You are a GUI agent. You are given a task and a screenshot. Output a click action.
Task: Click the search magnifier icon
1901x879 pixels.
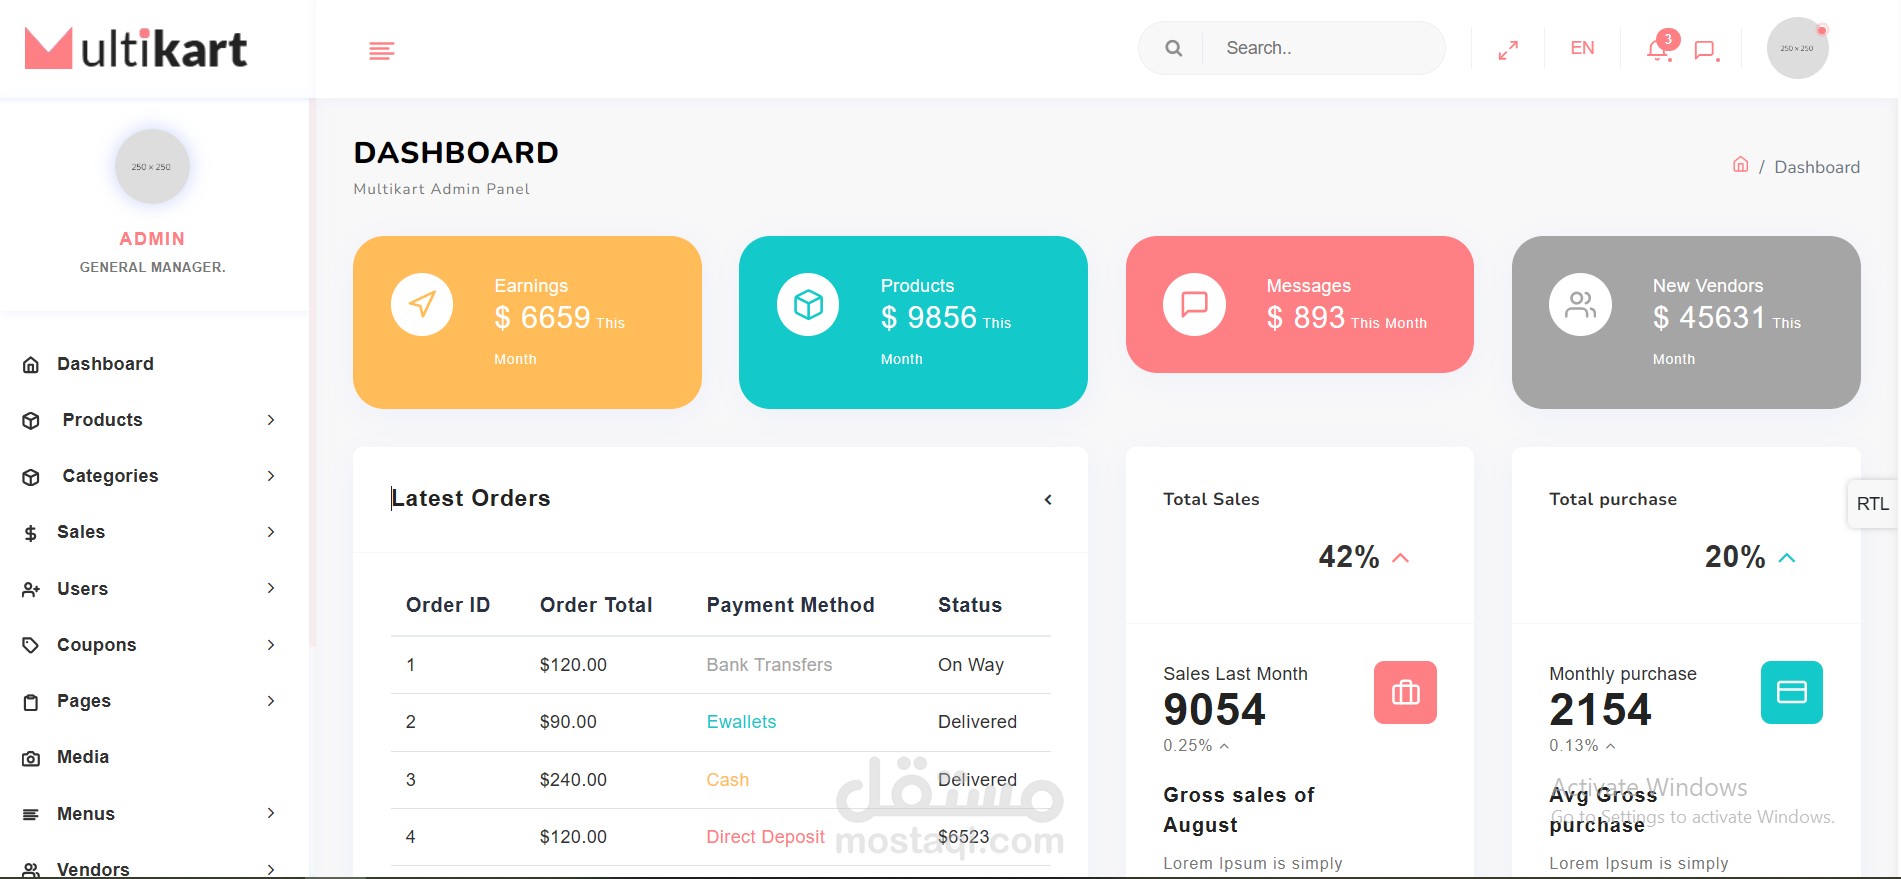click(1174, 48)
